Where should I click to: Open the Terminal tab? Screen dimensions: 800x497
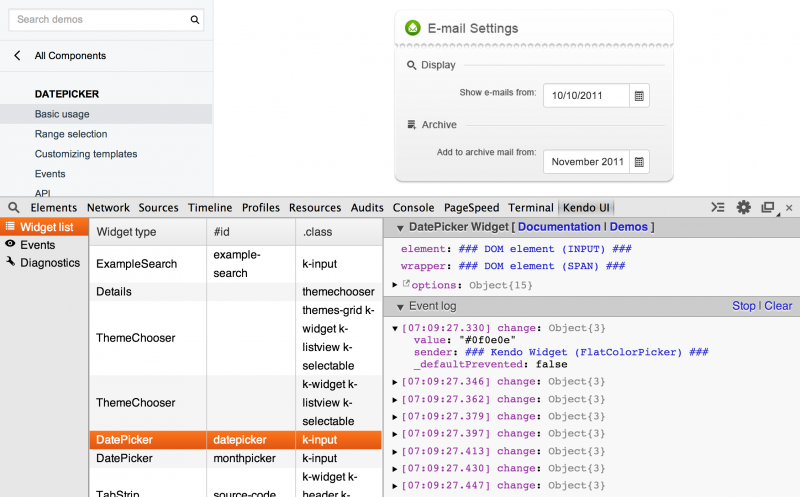pyautogui.click(x=531, y=208)
